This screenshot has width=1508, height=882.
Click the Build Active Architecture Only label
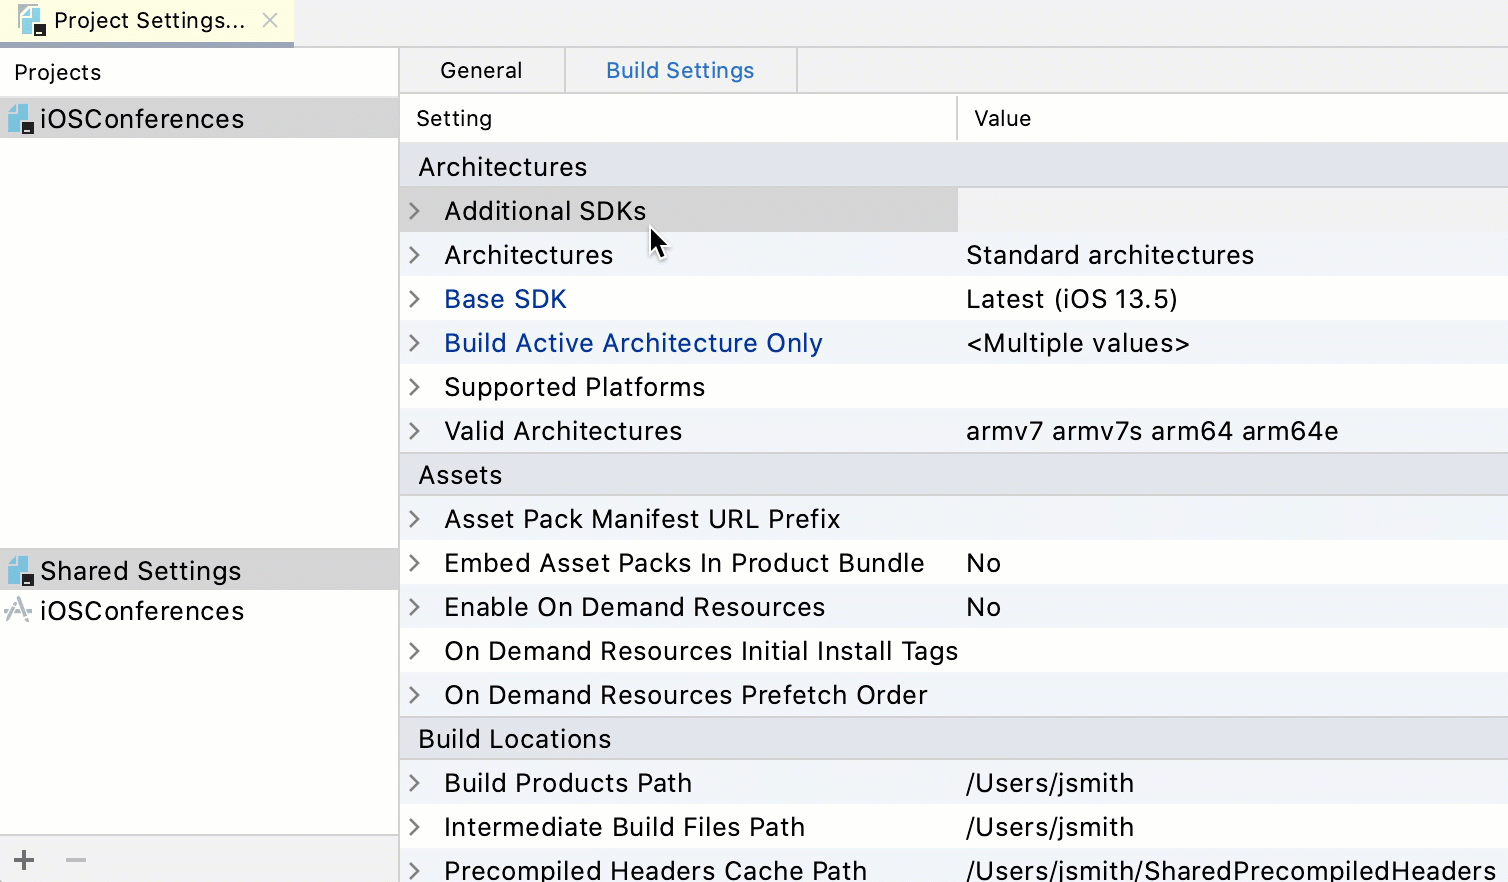click(633, 343)
